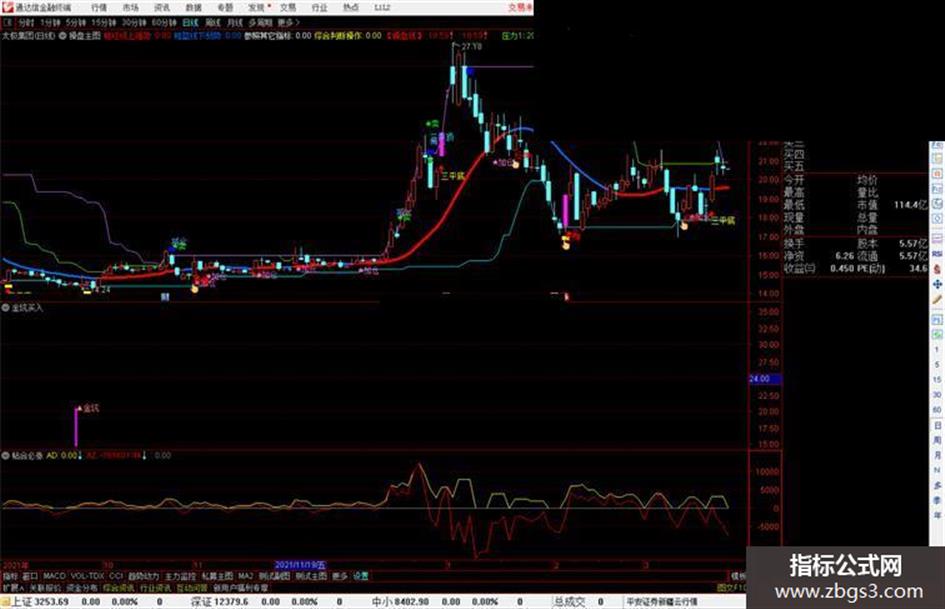
Task: Open the 热点 menu
Action: click(x=351, y=7)
